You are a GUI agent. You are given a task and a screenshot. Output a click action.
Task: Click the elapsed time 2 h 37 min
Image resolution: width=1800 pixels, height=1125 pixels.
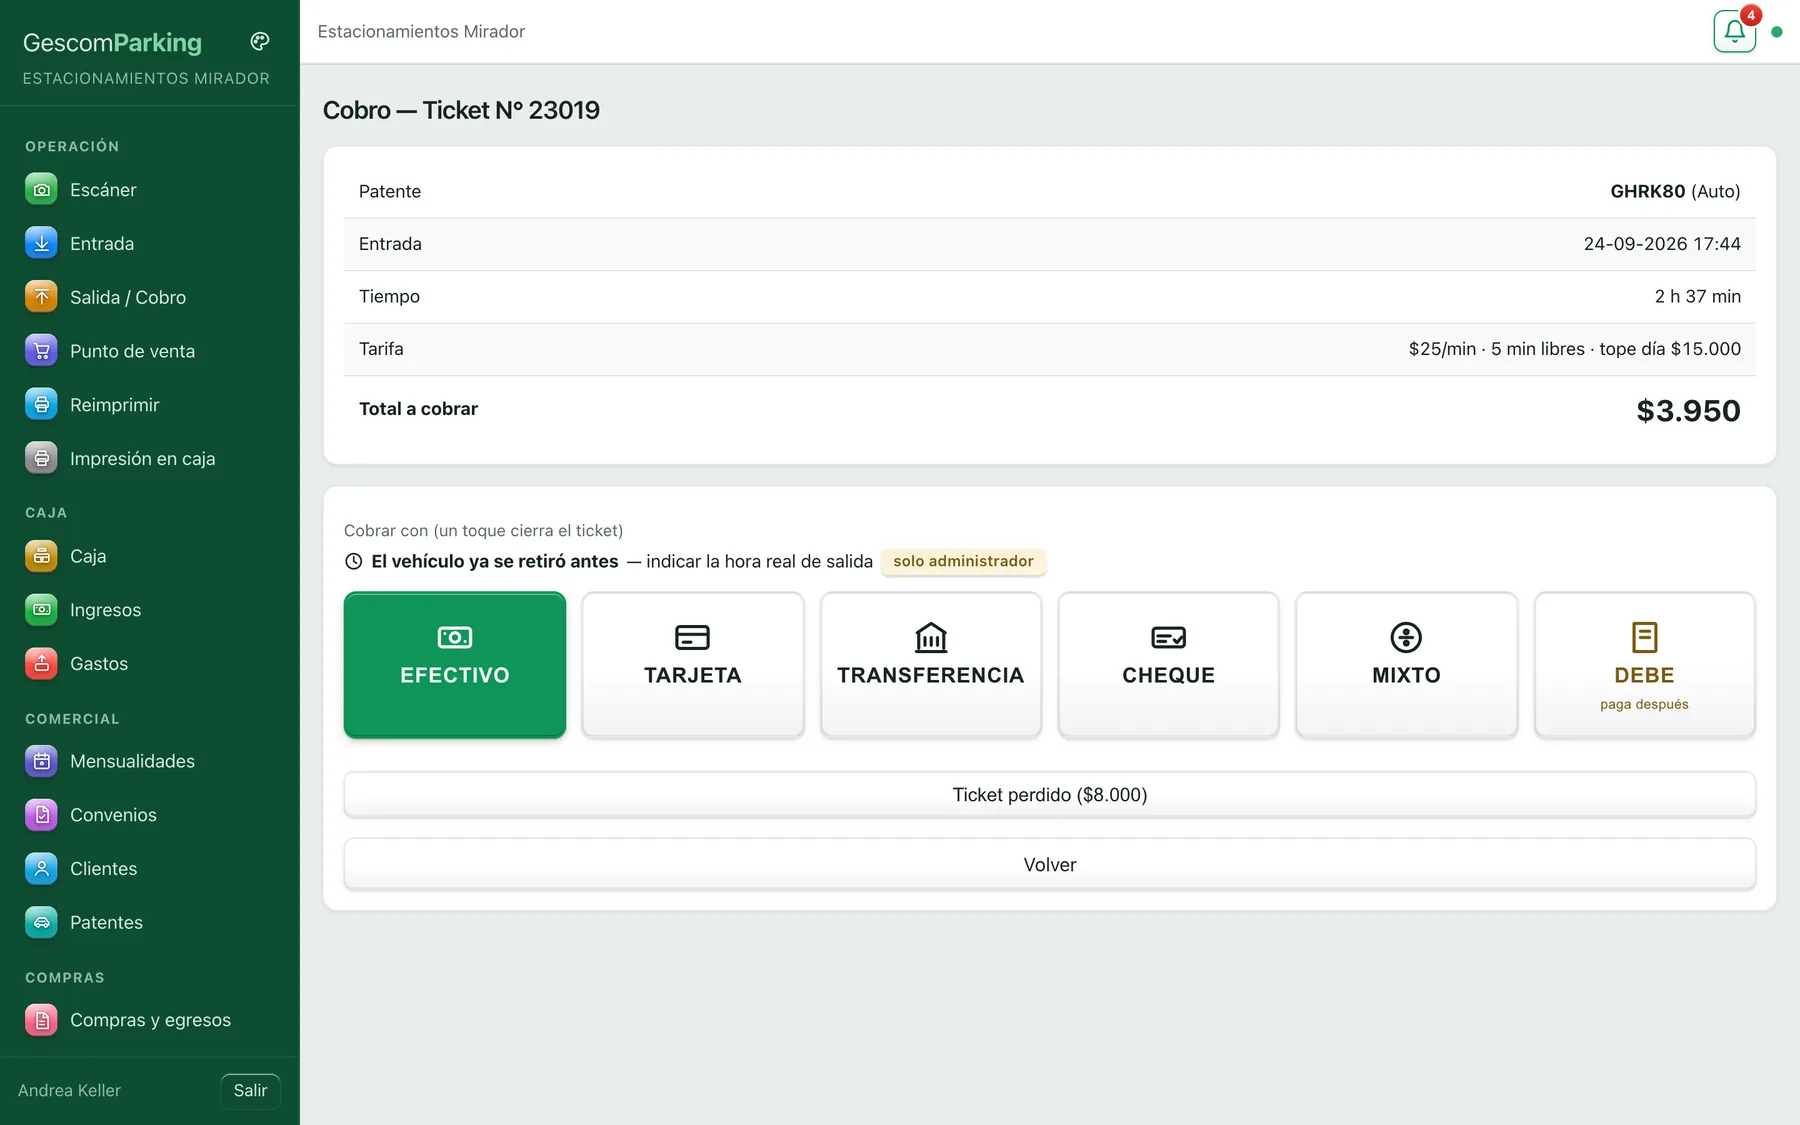click(1697, 297)
